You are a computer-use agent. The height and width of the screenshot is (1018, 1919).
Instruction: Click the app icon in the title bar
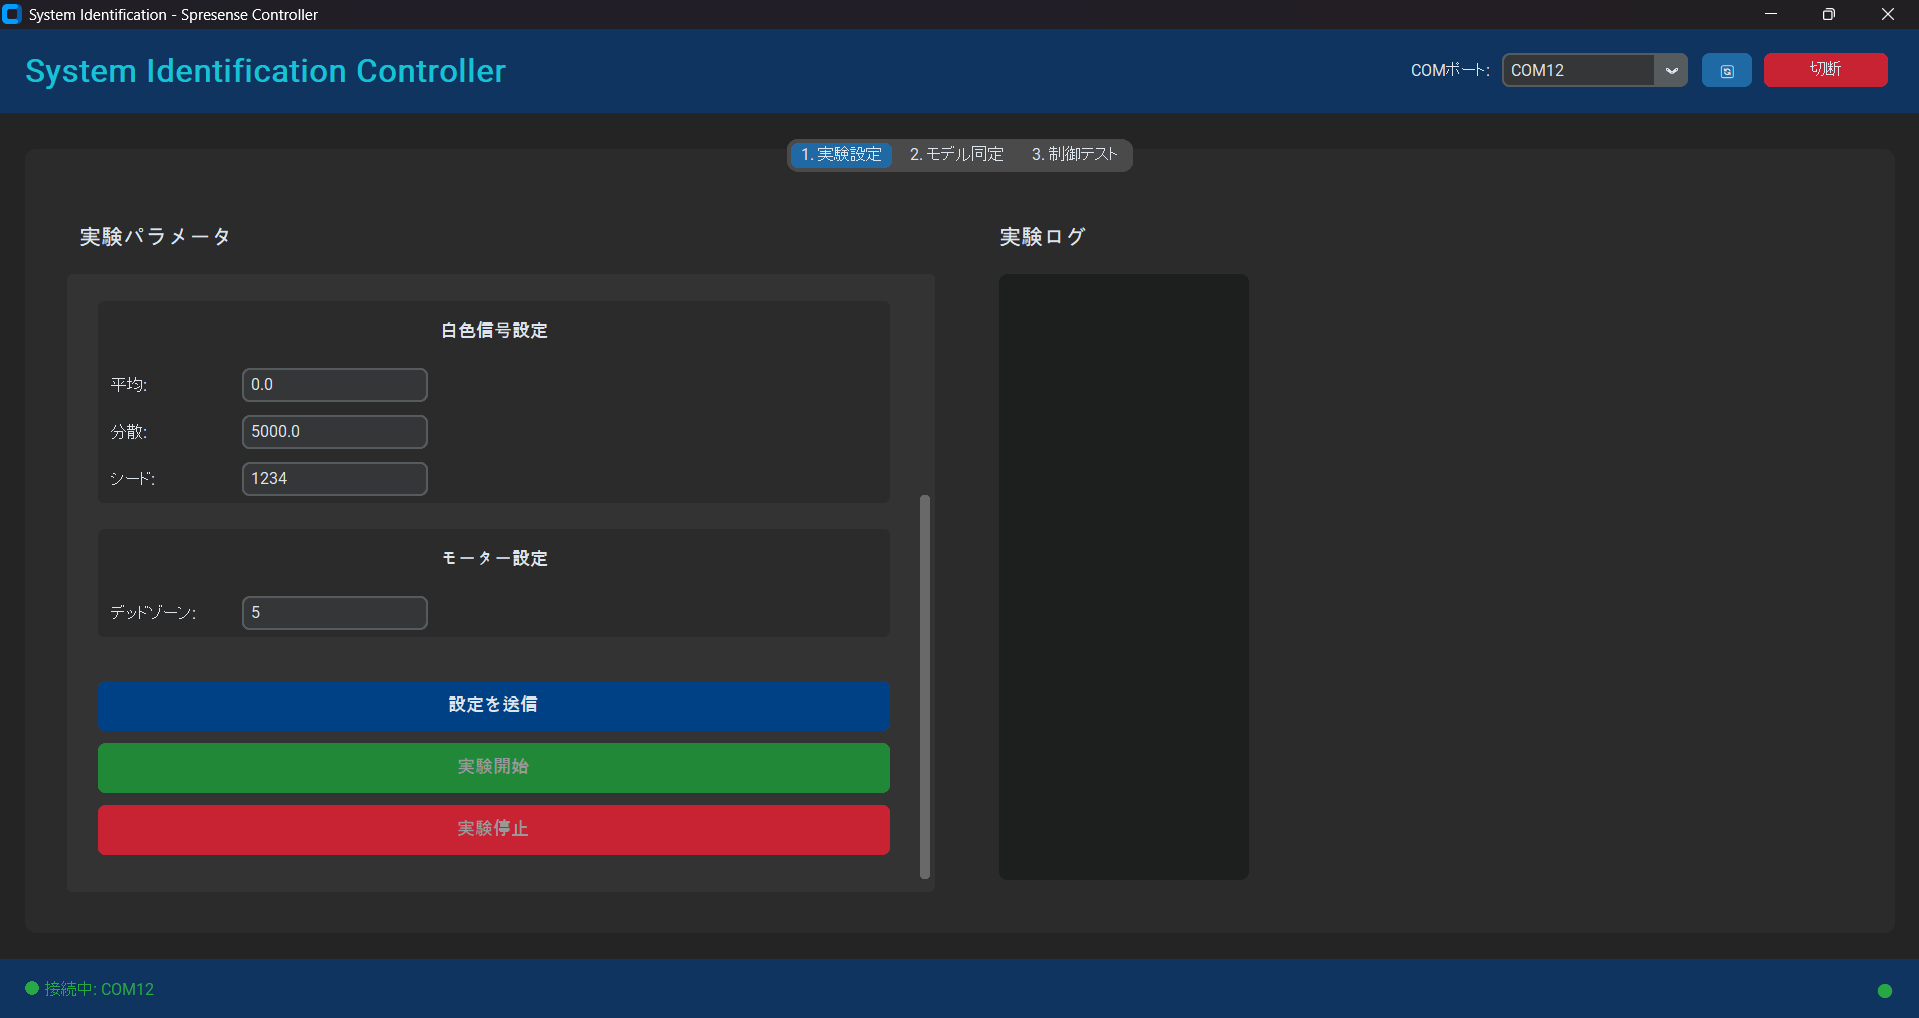12,14
